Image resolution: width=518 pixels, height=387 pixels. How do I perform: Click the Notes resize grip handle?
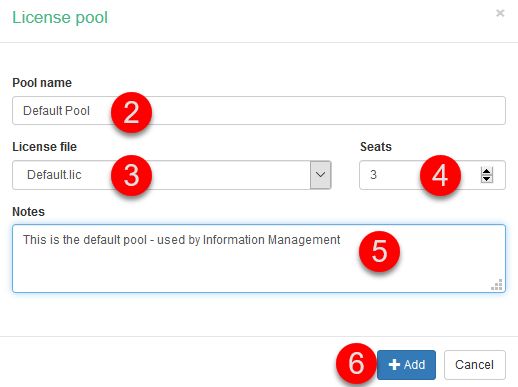tap(497, 285)
